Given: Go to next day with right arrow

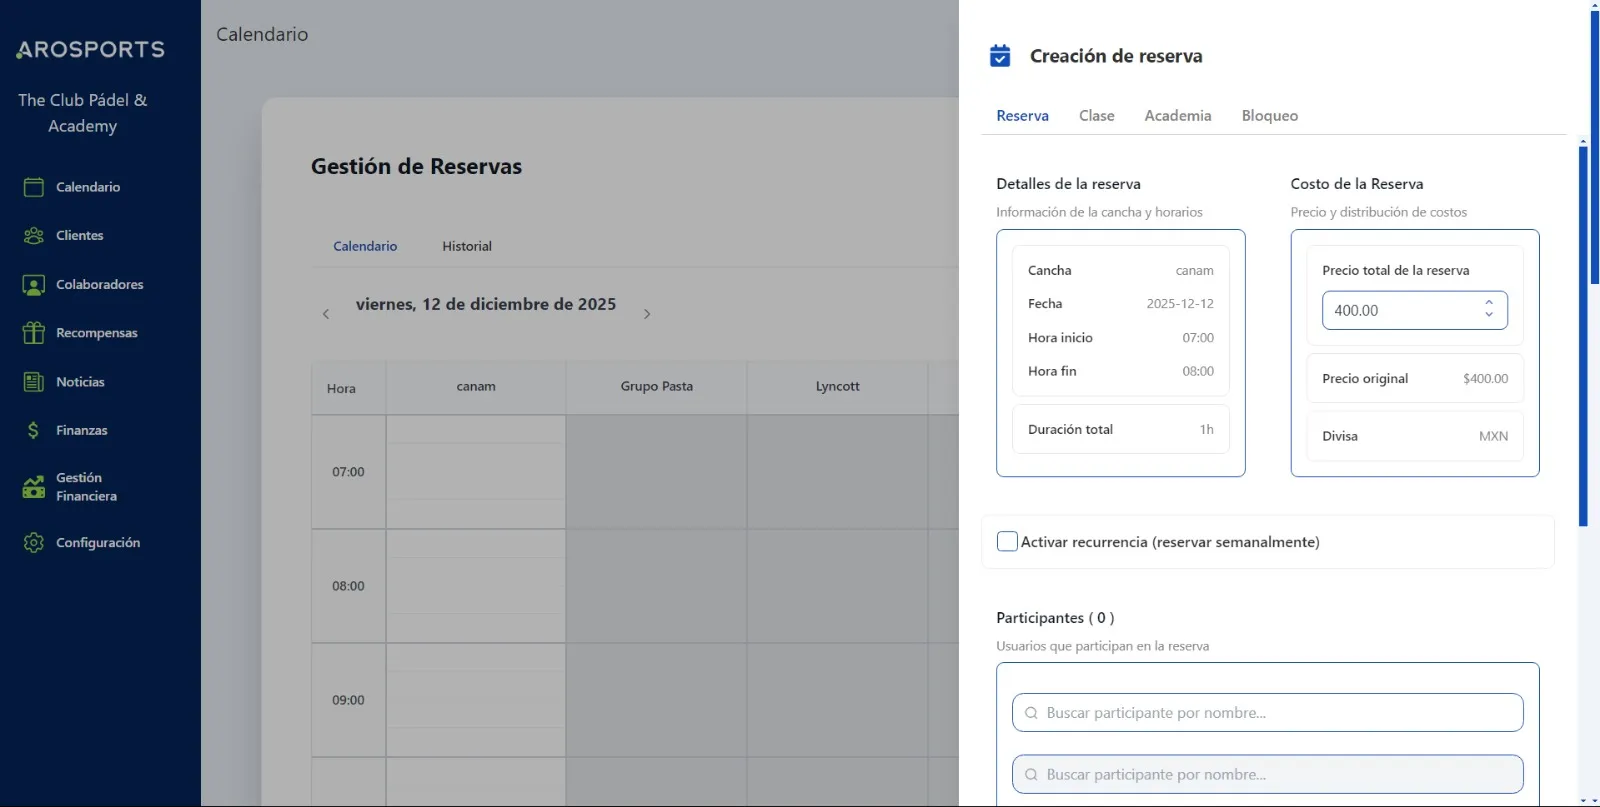Looking at the screenshot, I should tap(647, 314).
